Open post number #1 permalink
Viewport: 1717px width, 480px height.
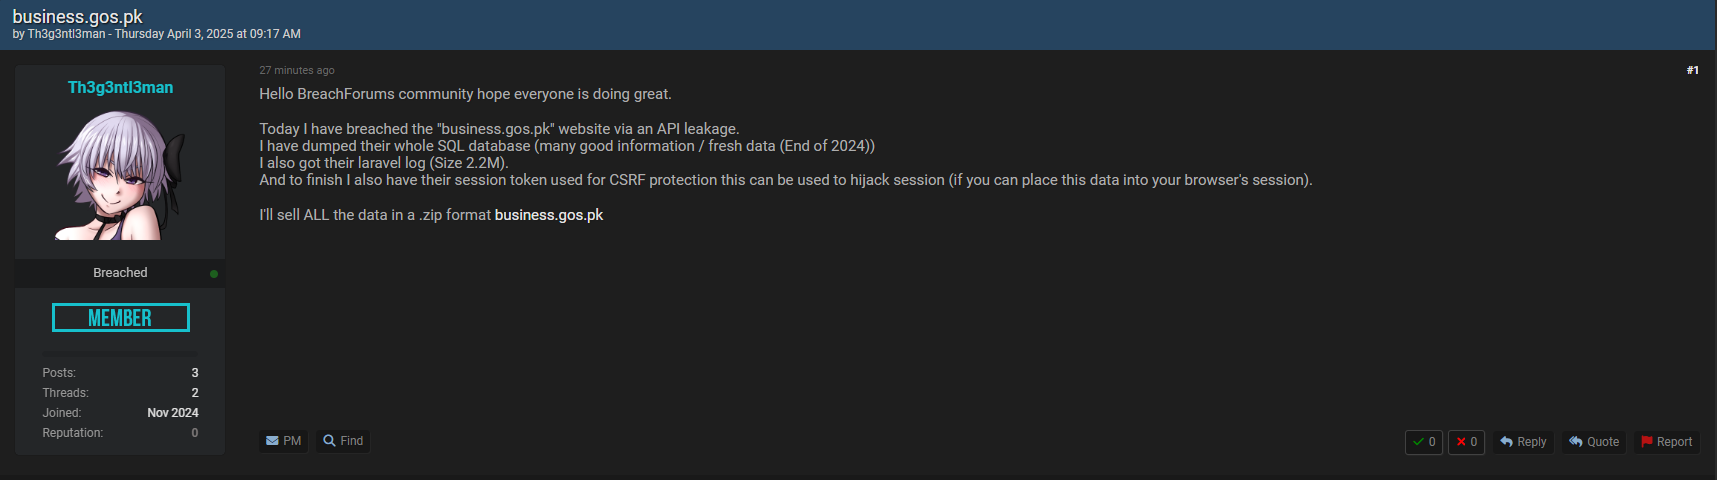pos(1692,70)
